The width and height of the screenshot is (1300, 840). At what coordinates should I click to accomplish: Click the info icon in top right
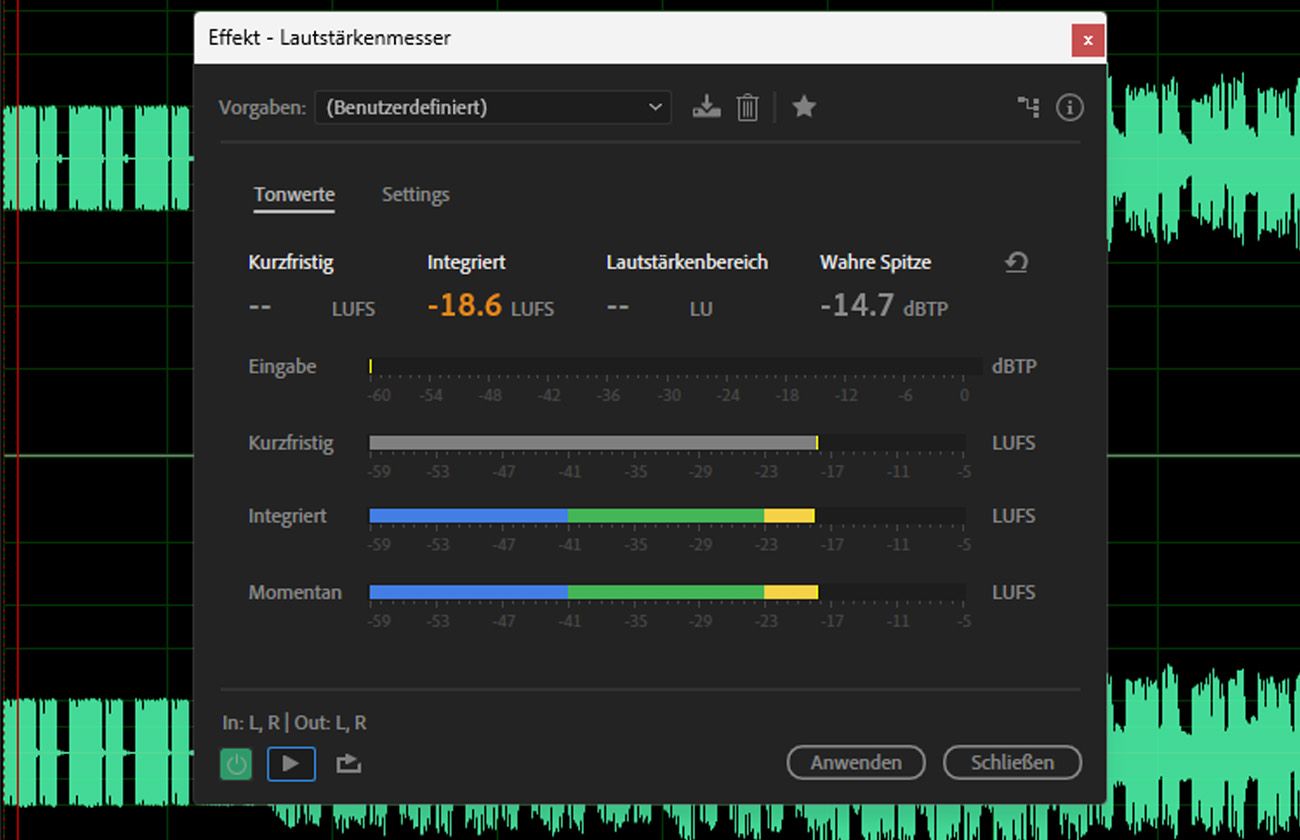pos(1069,107)
